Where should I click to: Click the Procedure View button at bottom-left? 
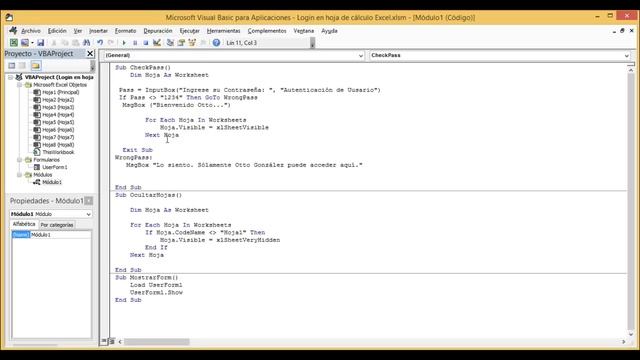tap(104, 341)
